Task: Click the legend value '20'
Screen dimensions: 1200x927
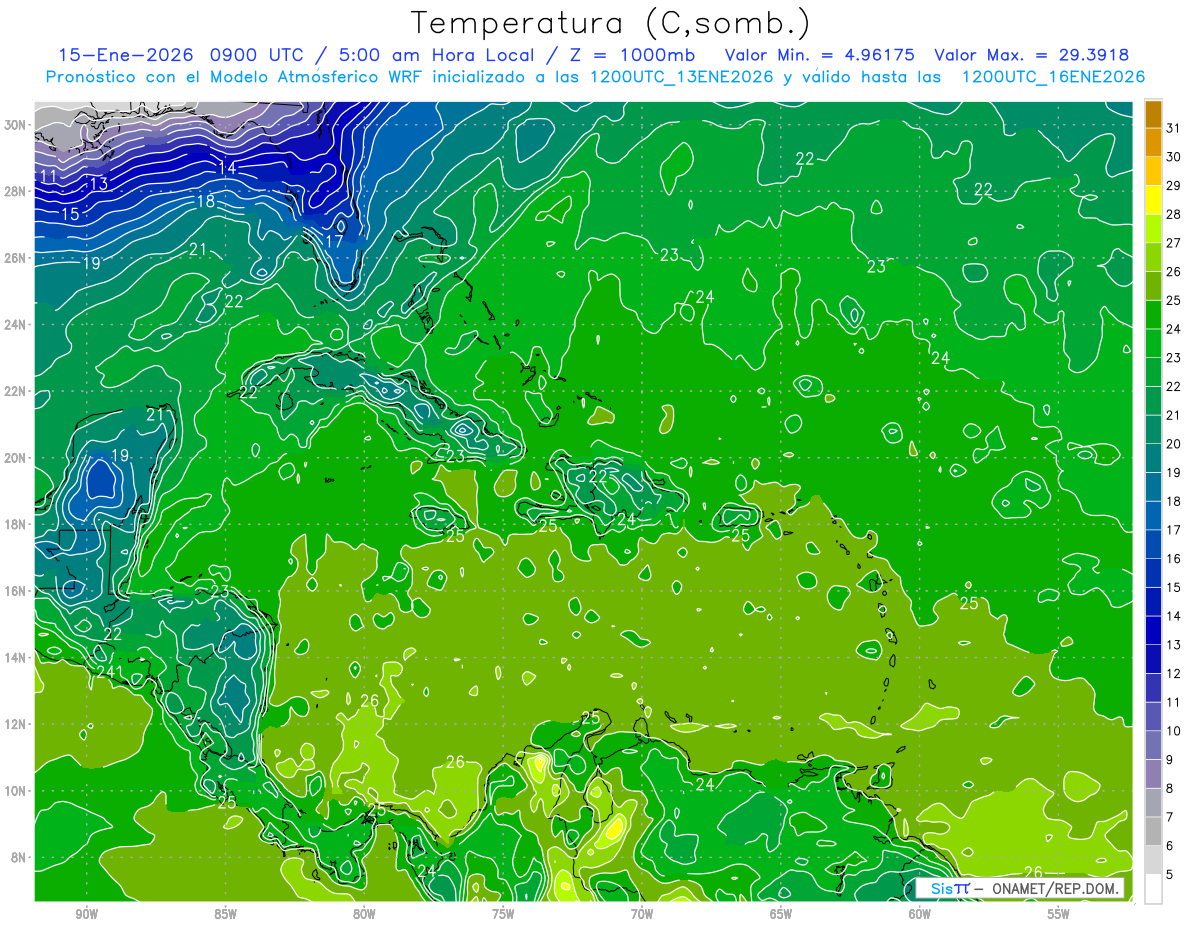Action: click(1173, 444)
